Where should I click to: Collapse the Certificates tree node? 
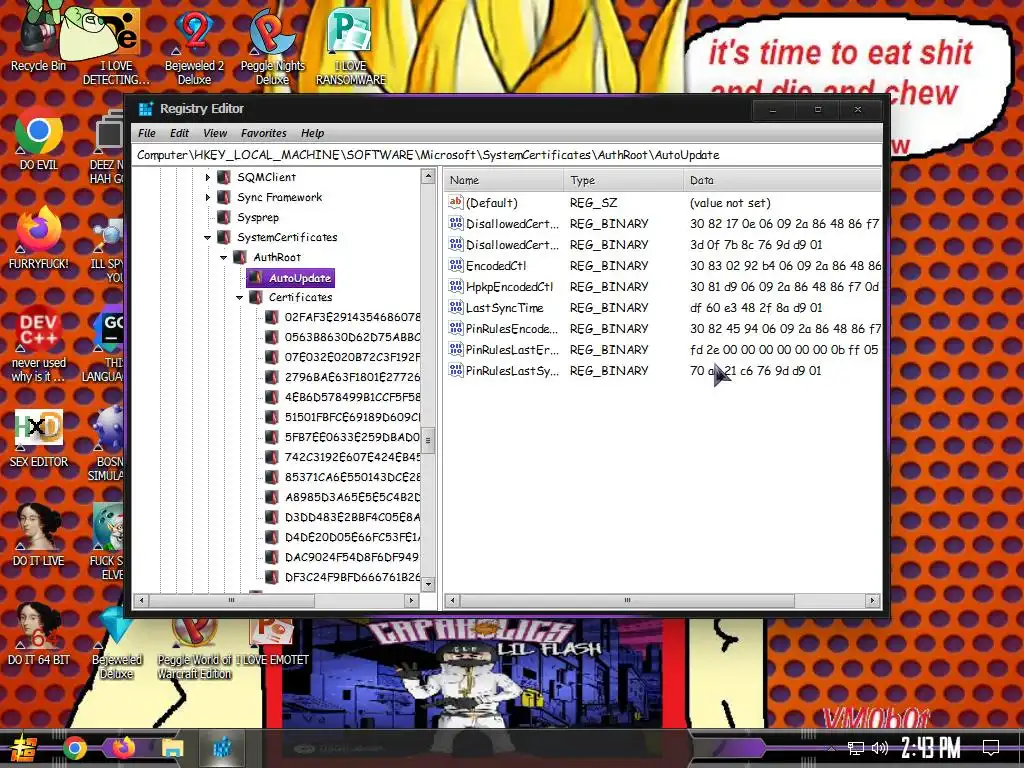pos(240,297)
